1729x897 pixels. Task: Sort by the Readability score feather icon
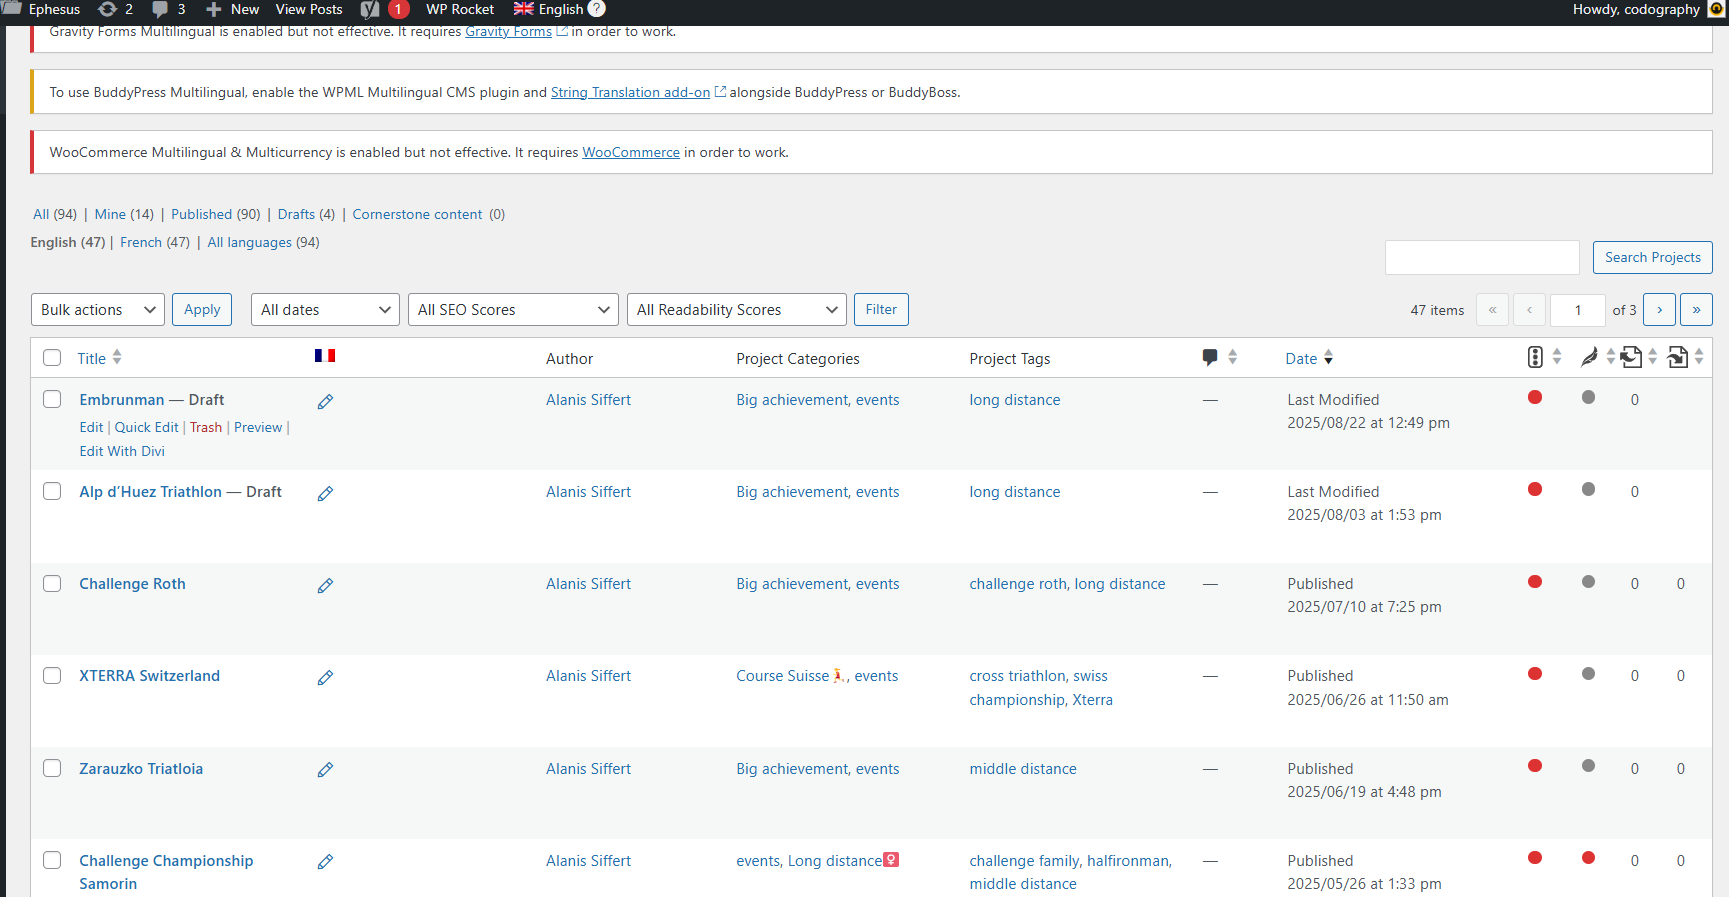[1589, 358]
